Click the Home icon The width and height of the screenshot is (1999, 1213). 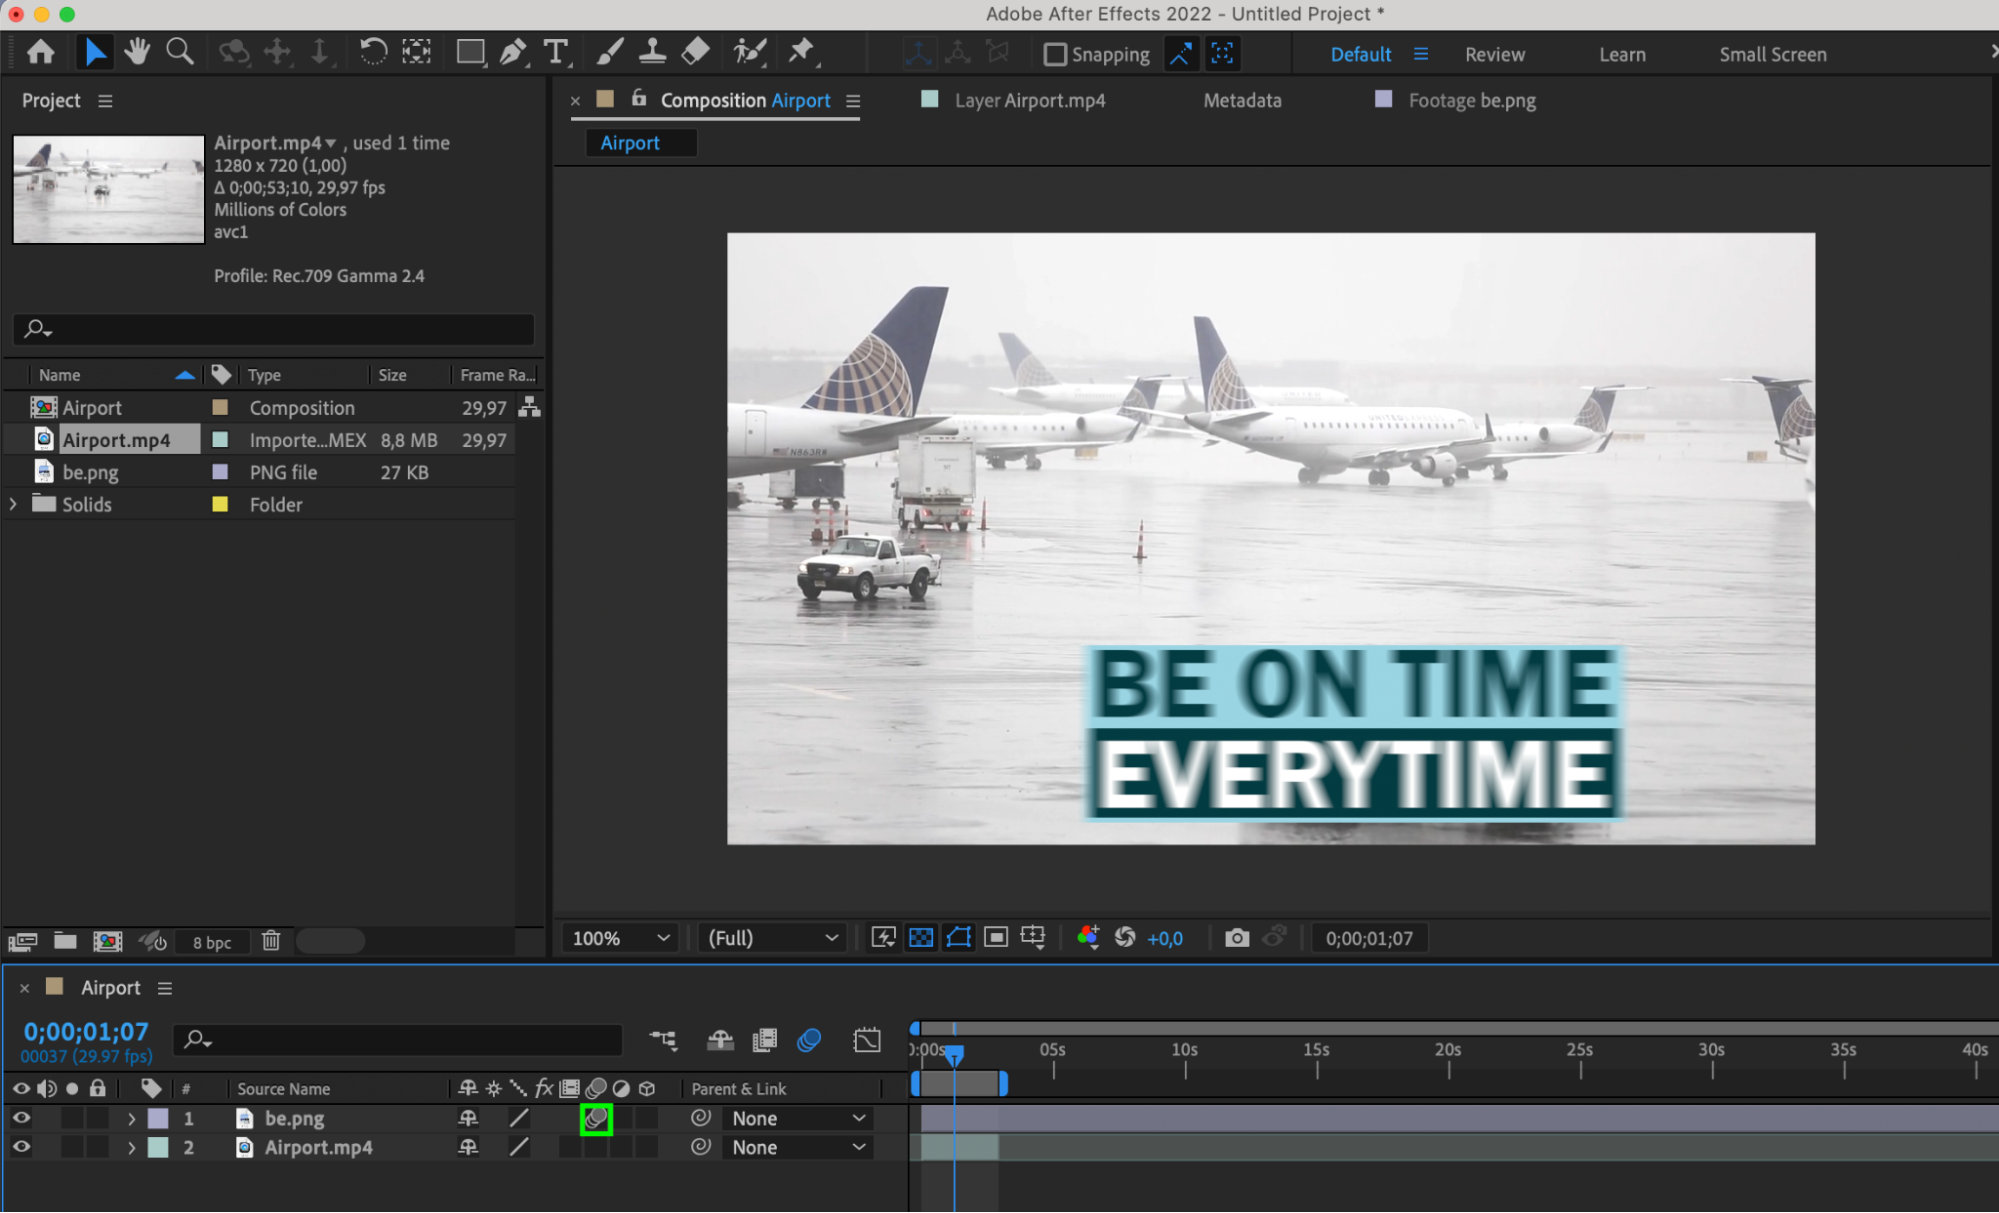[x=41, y=52]
